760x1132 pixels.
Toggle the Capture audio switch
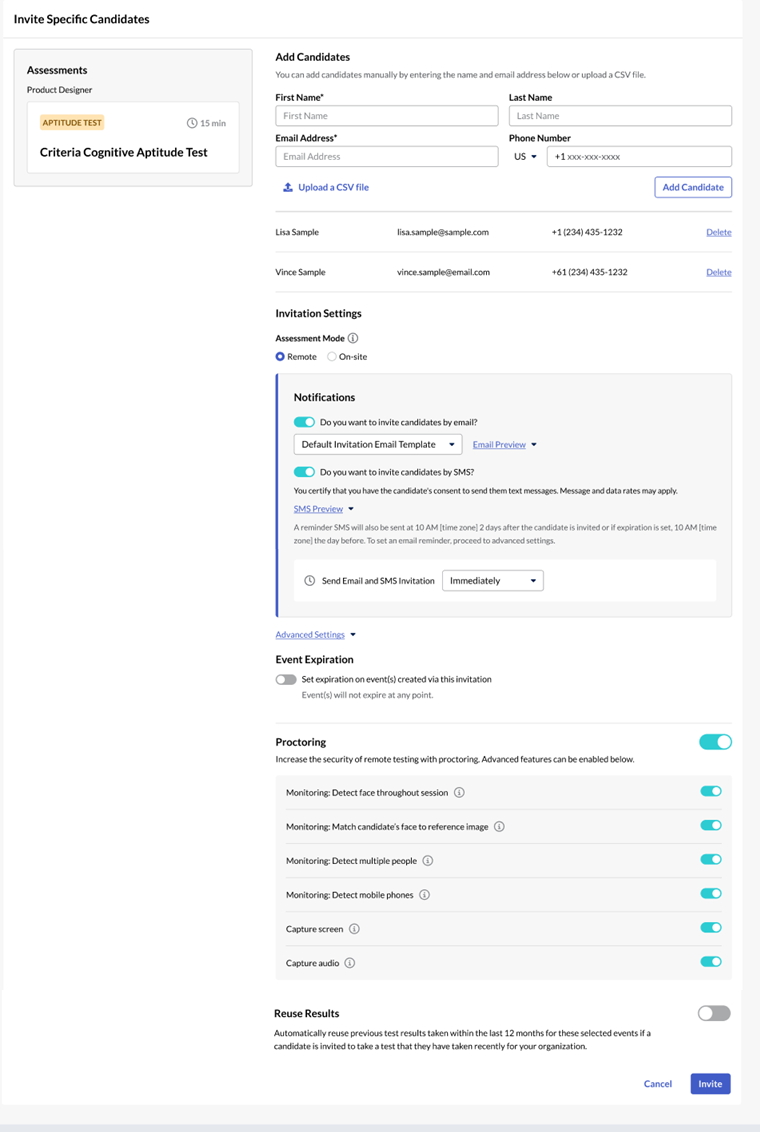pyautogui.click(x=711, y=961)
